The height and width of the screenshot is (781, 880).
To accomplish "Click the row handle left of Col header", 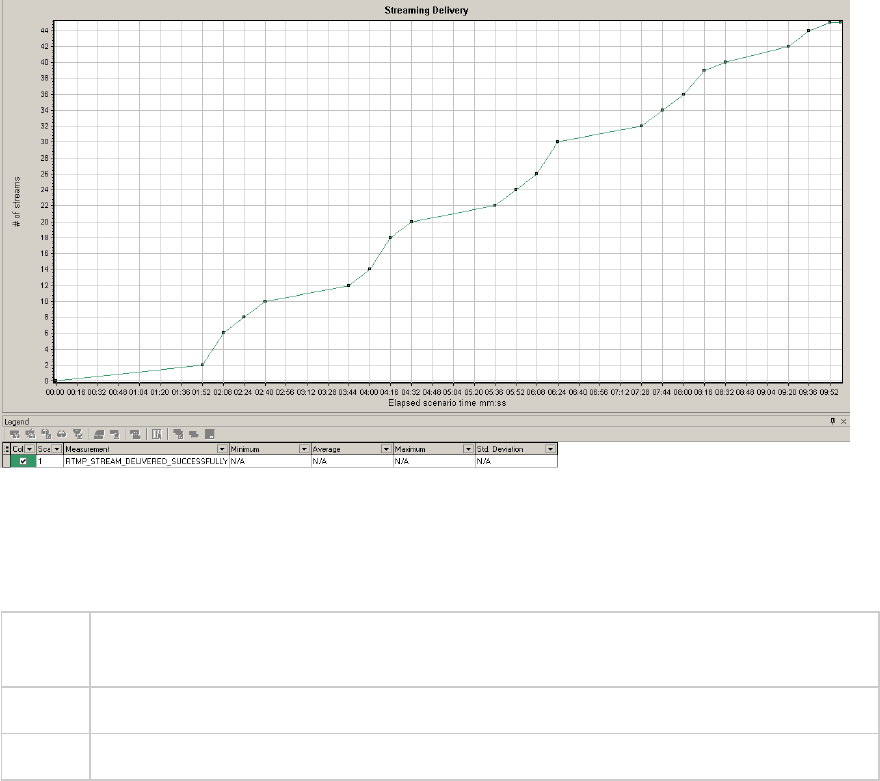I will click(6, 449).
